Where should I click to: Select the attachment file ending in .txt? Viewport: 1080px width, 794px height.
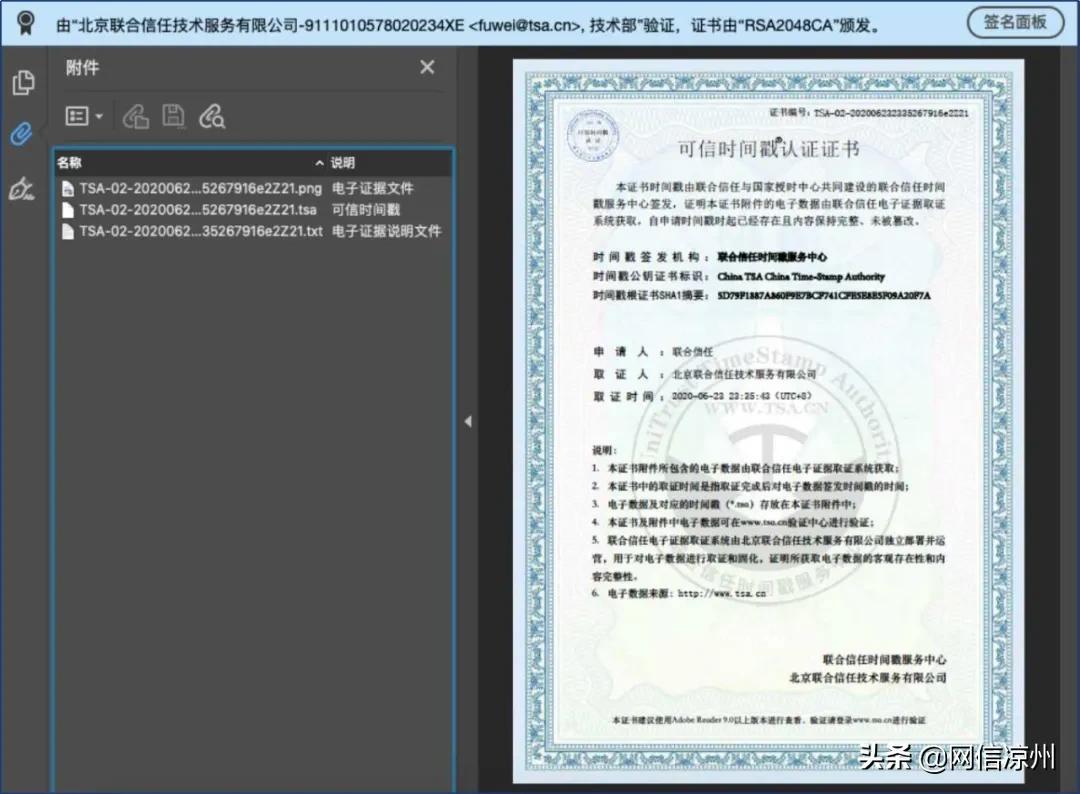pyautogui.click(x=200, y=231)
